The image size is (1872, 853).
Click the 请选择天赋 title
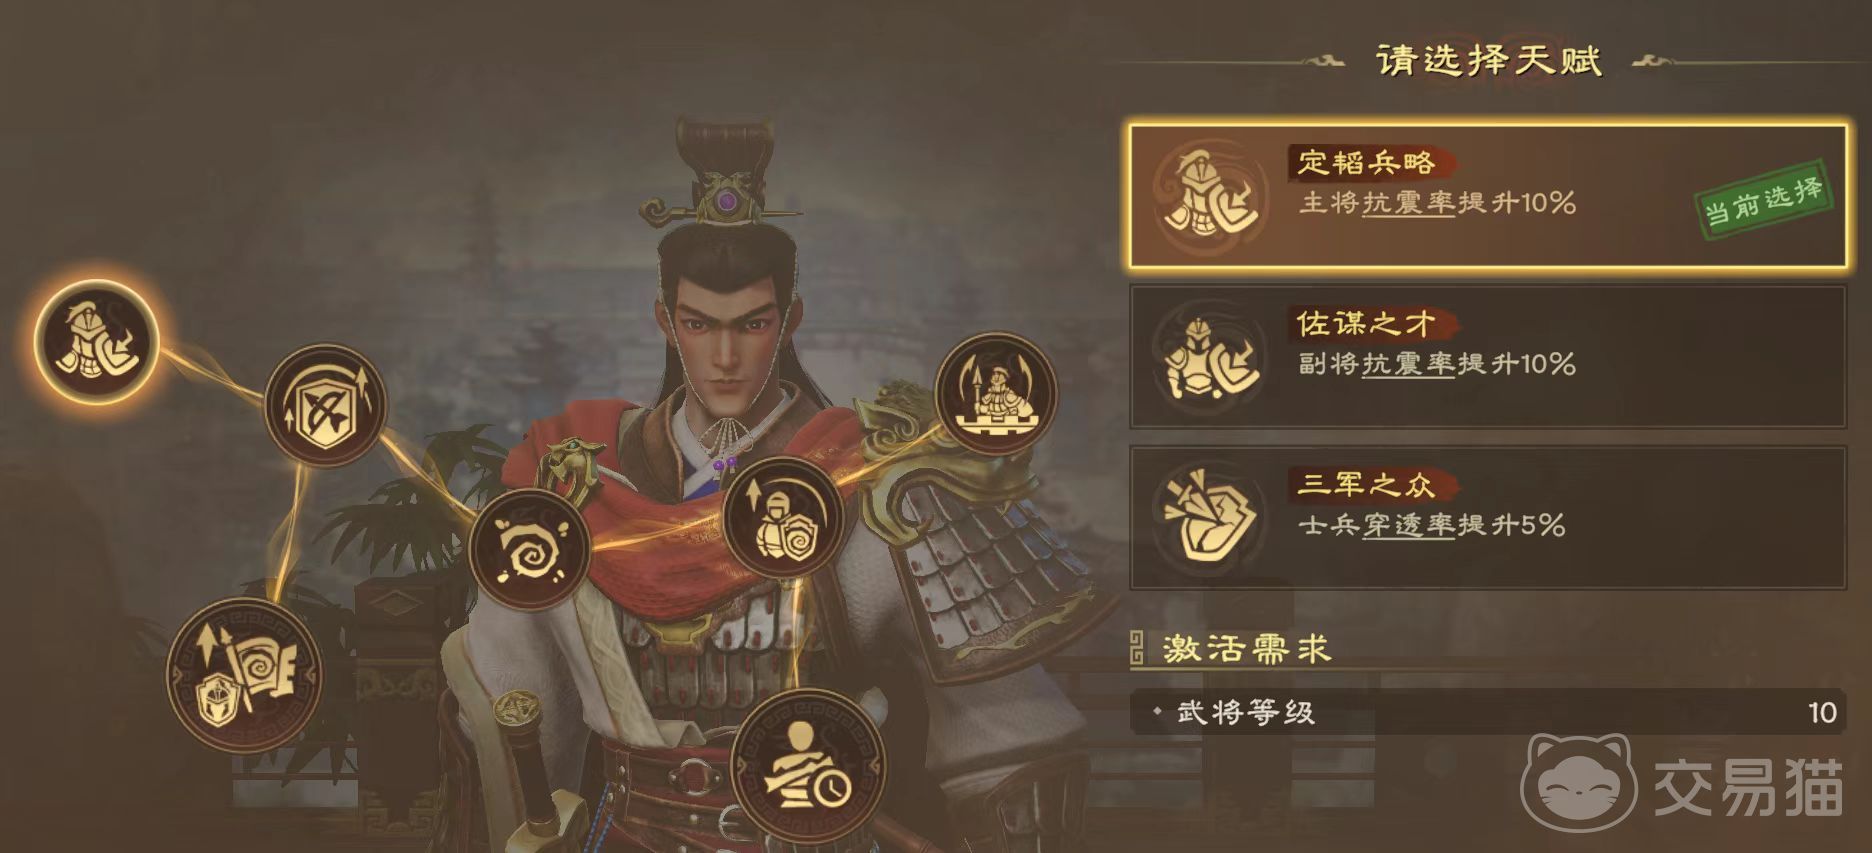tap(1489, 61)
